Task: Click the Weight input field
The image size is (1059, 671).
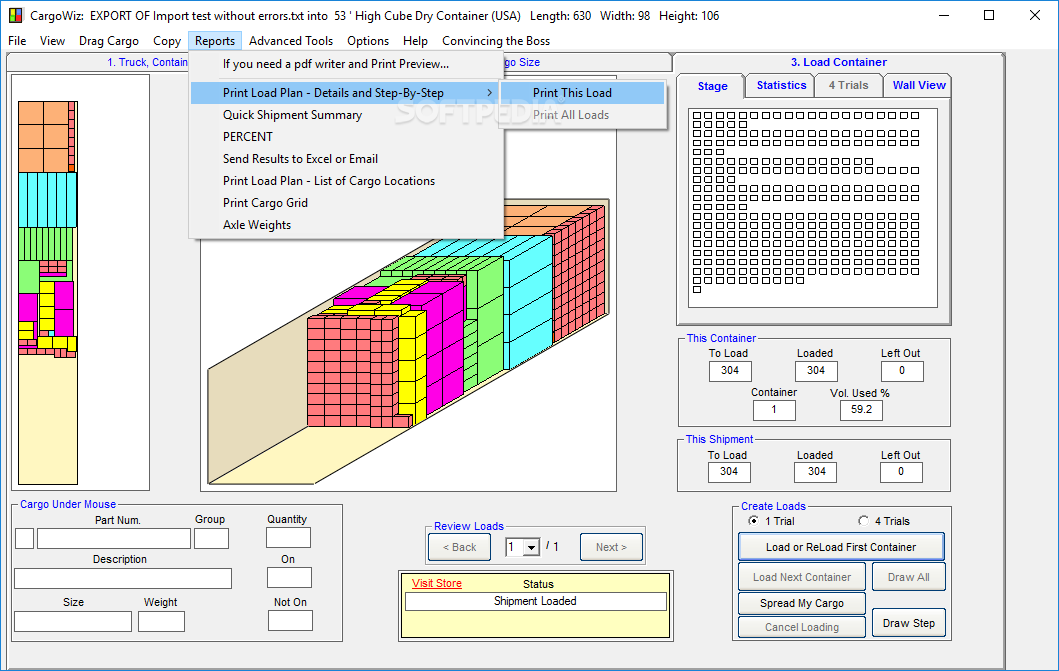Action: pyautogui.click(x=161, y=622)
